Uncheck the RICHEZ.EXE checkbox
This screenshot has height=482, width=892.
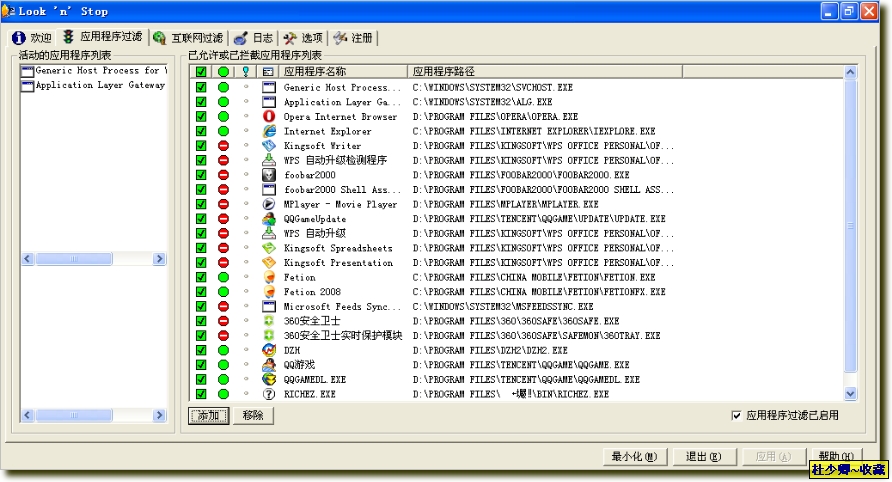coord(201,394)
